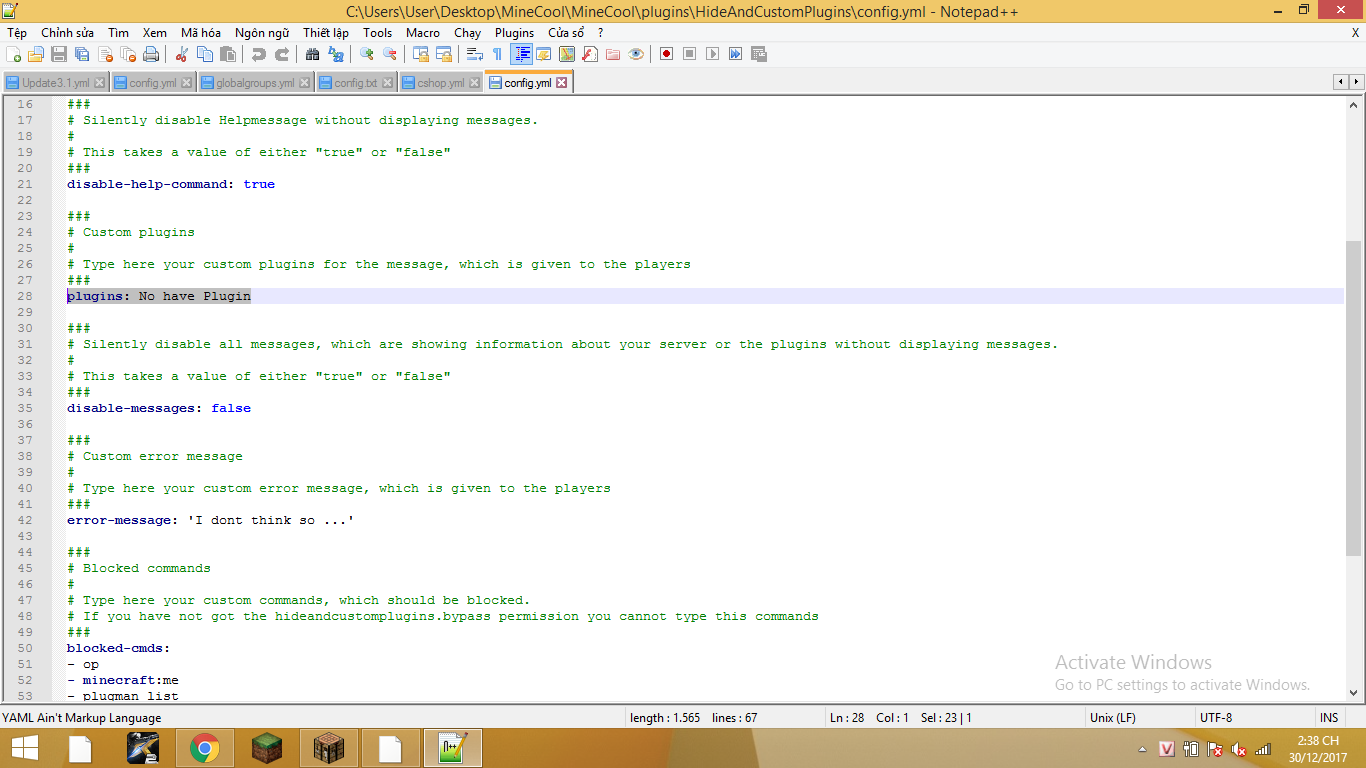
Task: Place the cursor on the 'disable-help-command: true' line
Action: click(x=171, y=184)
